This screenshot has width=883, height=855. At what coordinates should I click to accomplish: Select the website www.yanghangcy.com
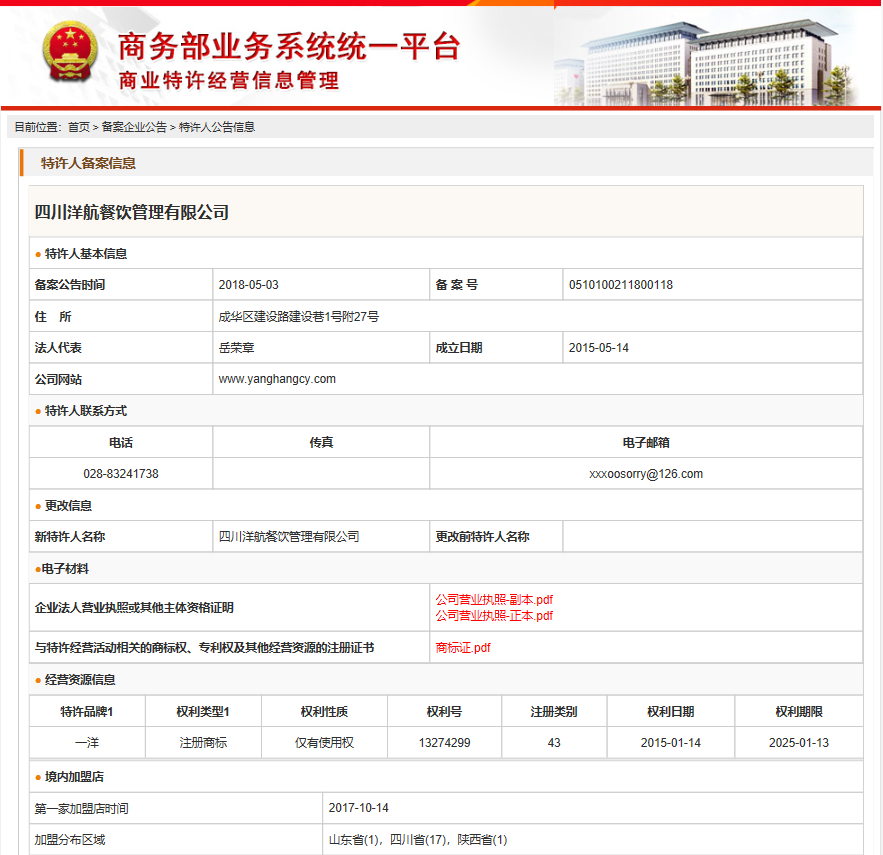coord(277,379)
